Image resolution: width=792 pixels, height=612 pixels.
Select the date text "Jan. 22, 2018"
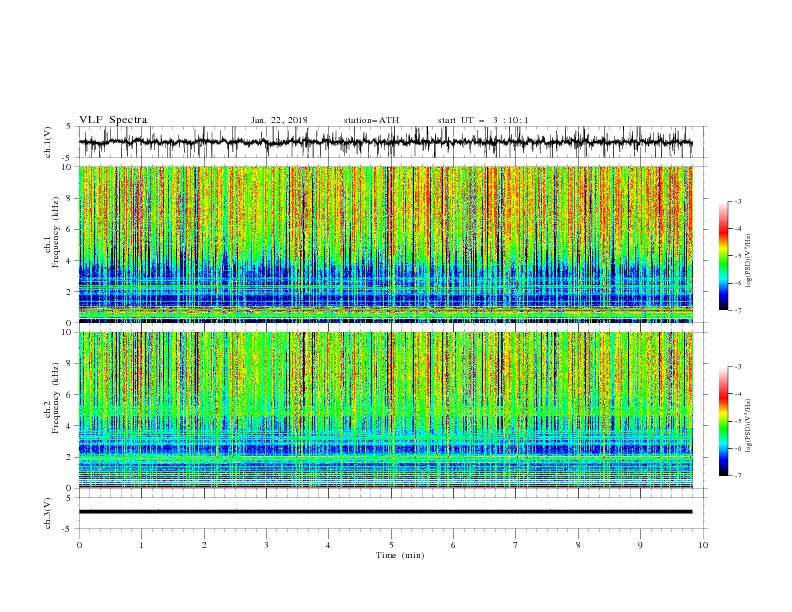(279, 120)
